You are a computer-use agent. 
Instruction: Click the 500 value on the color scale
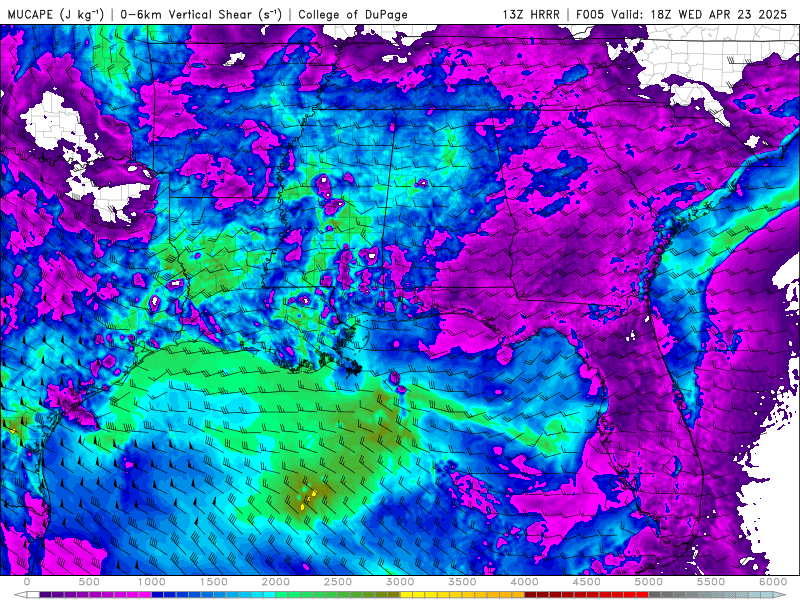(89, 582)
